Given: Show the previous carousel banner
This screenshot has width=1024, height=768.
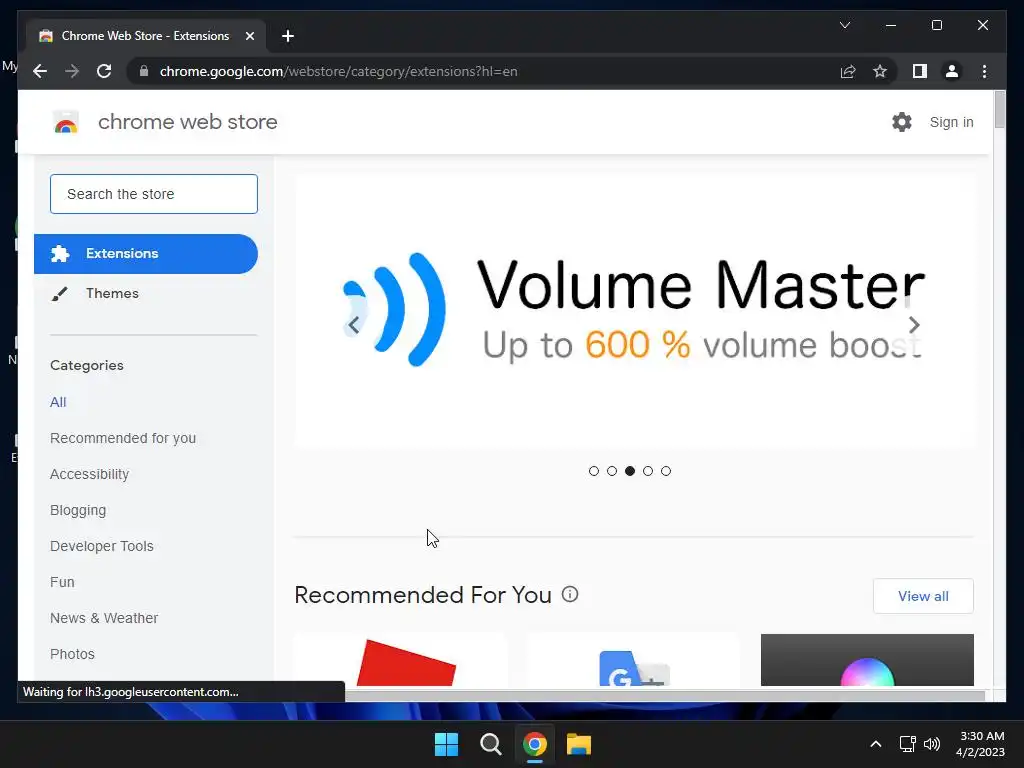Looking at the screenshot, I should [x=353, y=325].
